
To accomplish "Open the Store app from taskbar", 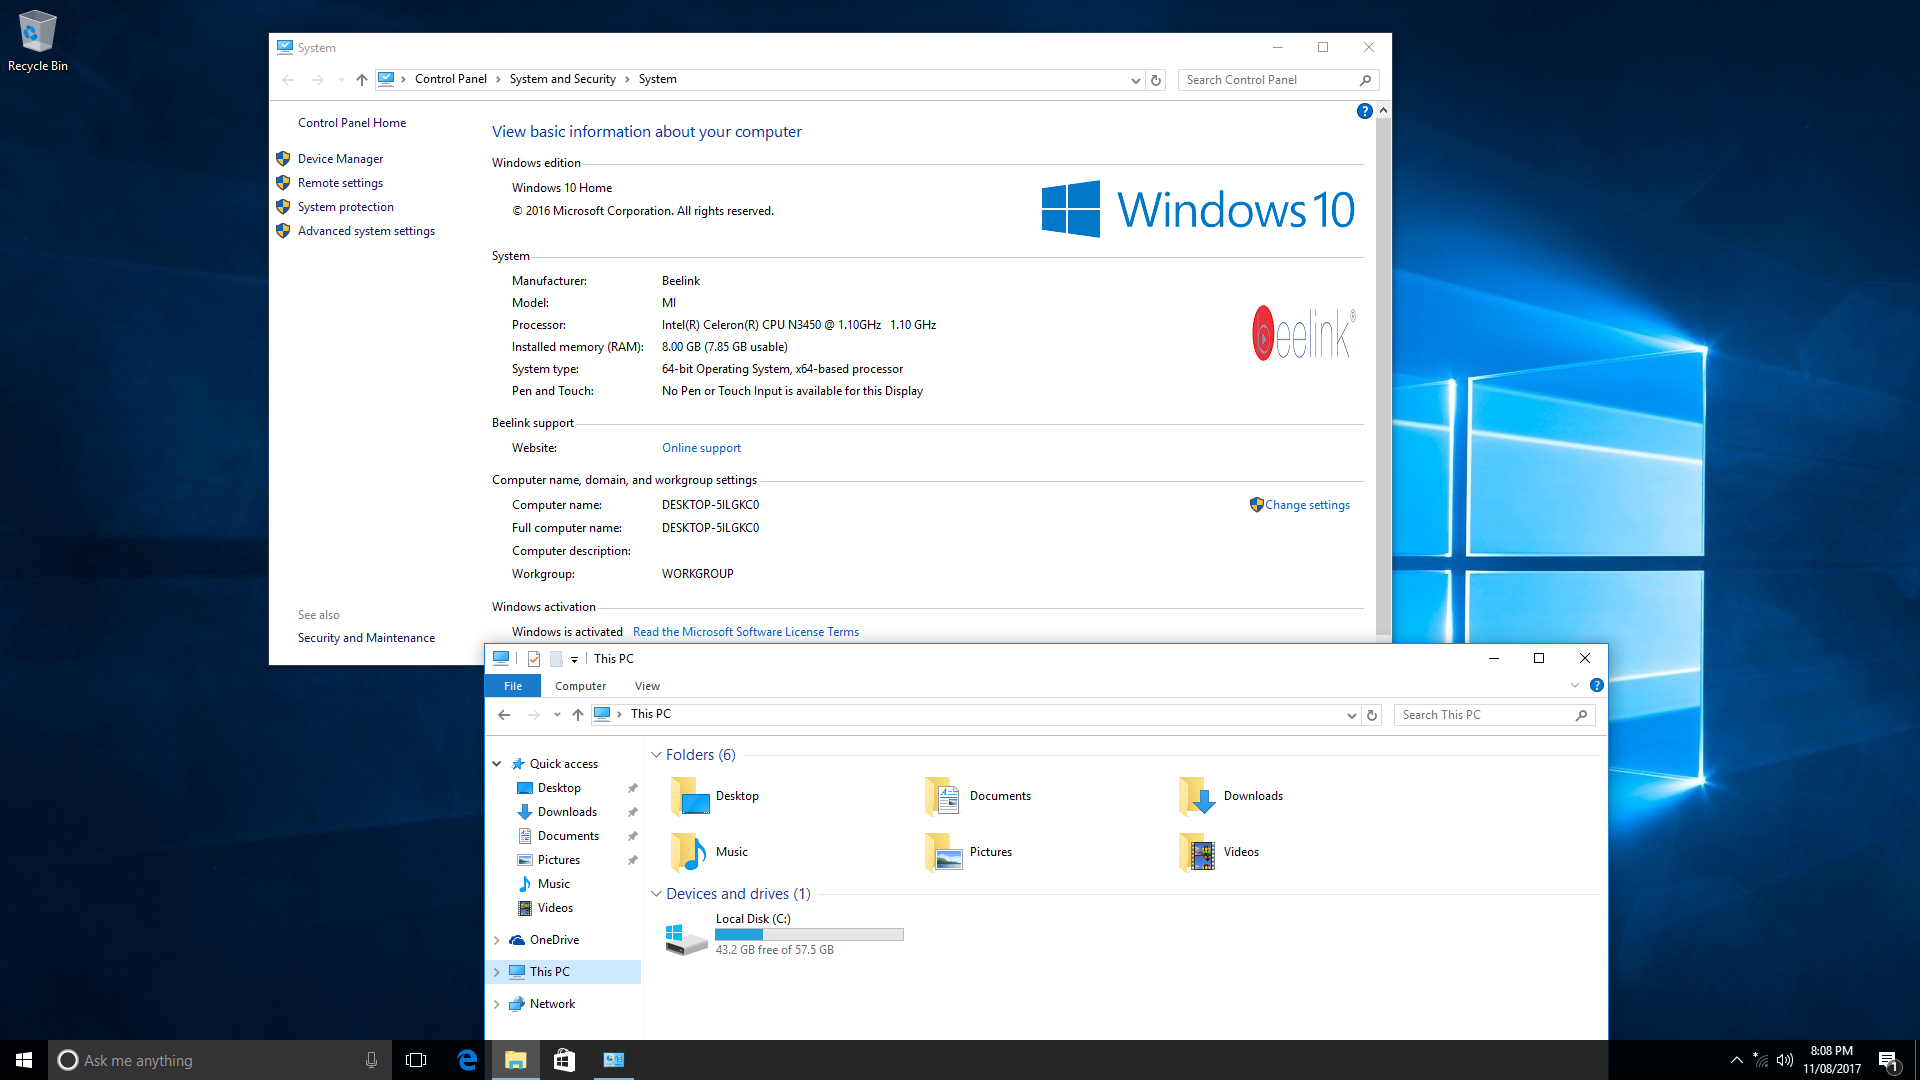I will 564,1060.
